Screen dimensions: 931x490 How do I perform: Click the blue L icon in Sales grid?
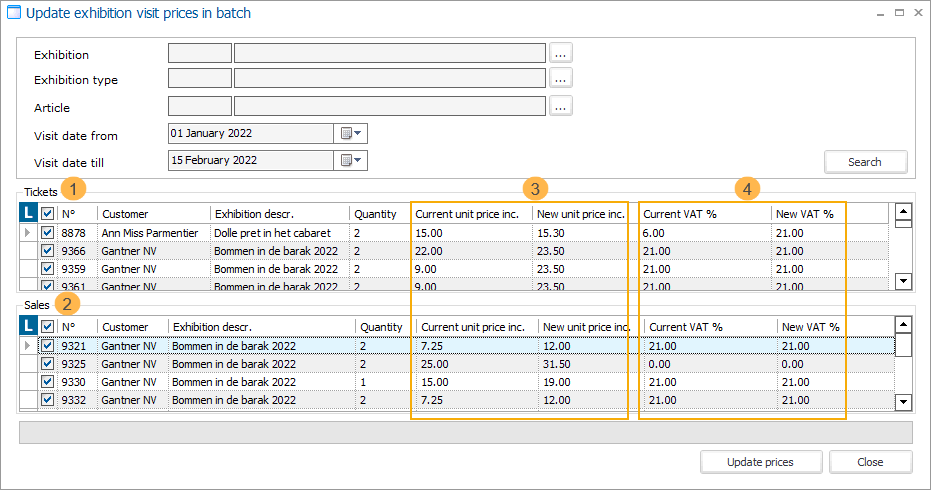(x=28, y=327)
